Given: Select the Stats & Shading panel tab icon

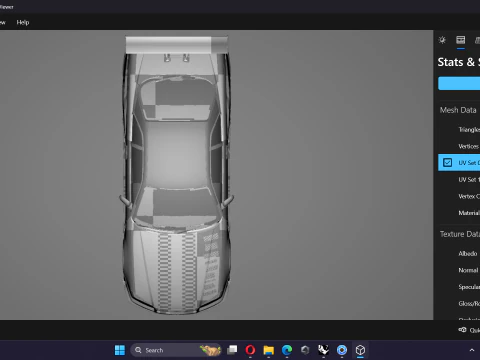Looking at the screenshot, I should 461,40.
